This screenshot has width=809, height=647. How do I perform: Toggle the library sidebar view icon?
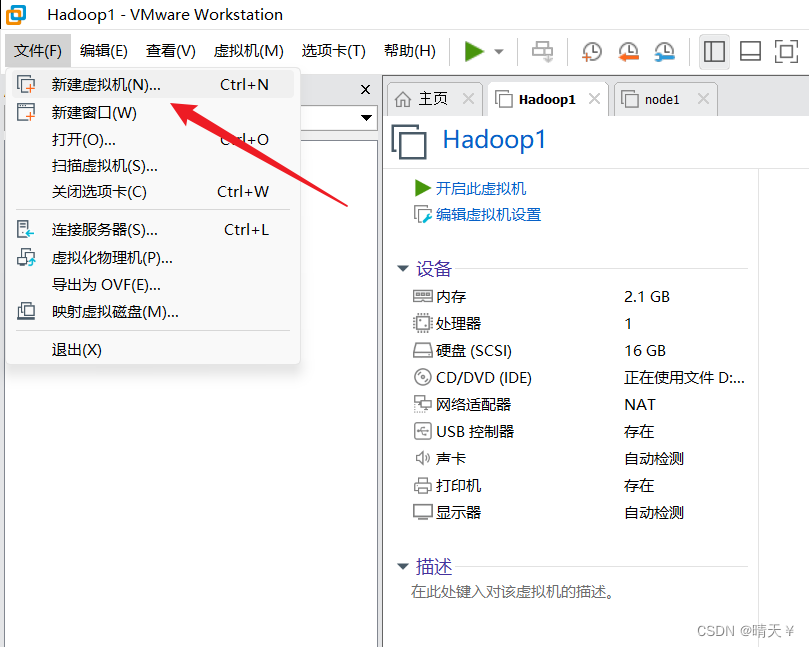(x=714, y=52)
